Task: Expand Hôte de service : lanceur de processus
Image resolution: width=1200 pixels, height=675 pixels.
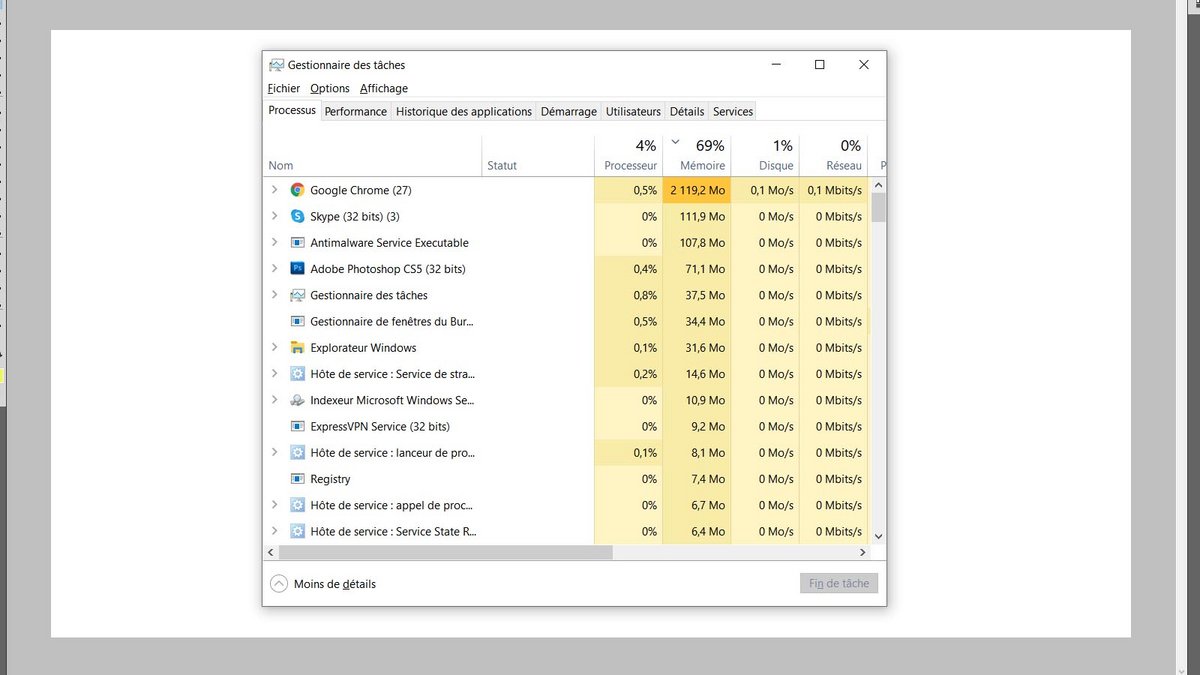Action: click(x=274, y=453)
